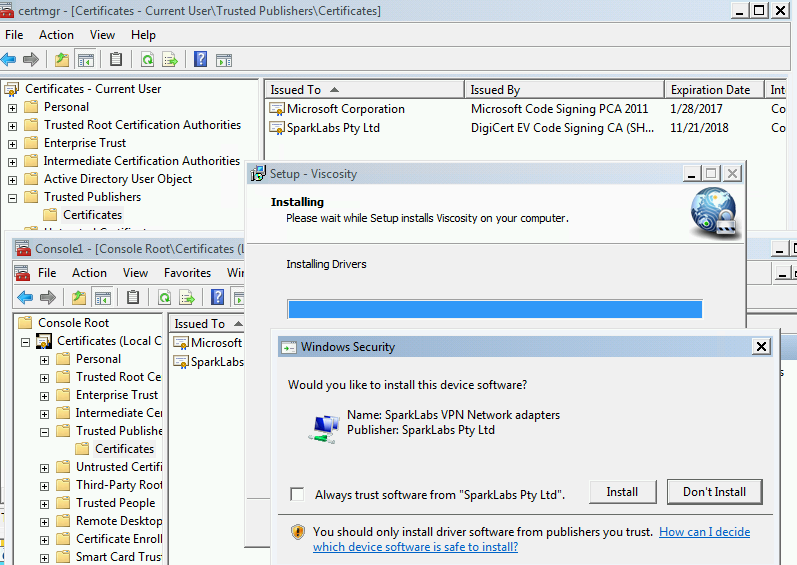Toggle Action Pane icon in certmgr toolbar
This screenshot has width=797, height=565.
pyautogui.click(x=224, y=60)
